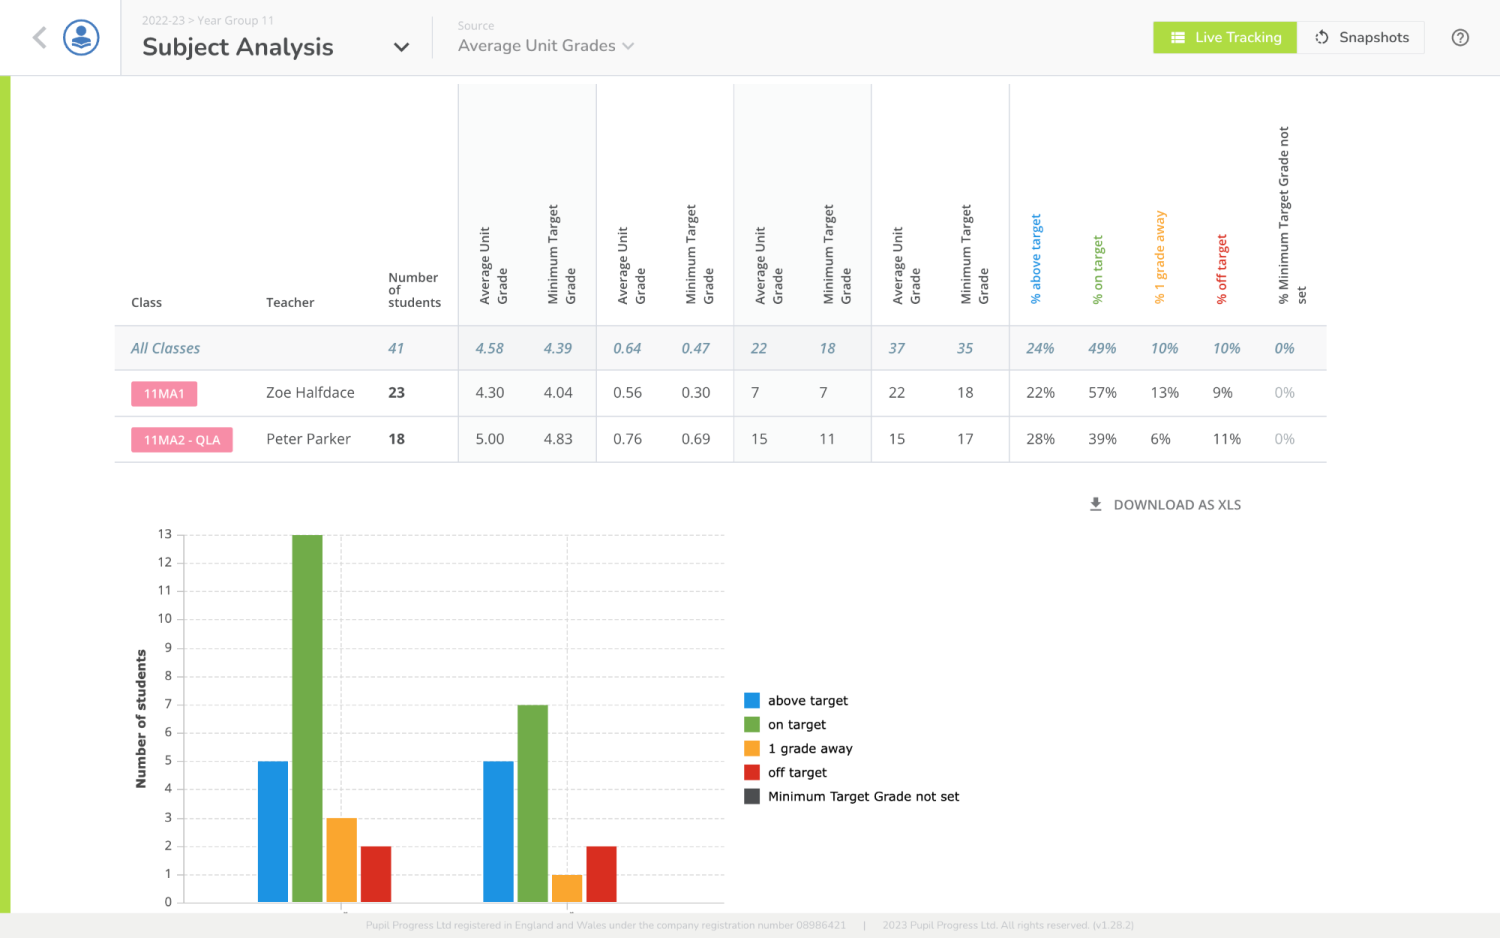The width and height of the screenshot is (1500, 938).
Task: Click the student profile icon in the header
Action: click(80, 37)
